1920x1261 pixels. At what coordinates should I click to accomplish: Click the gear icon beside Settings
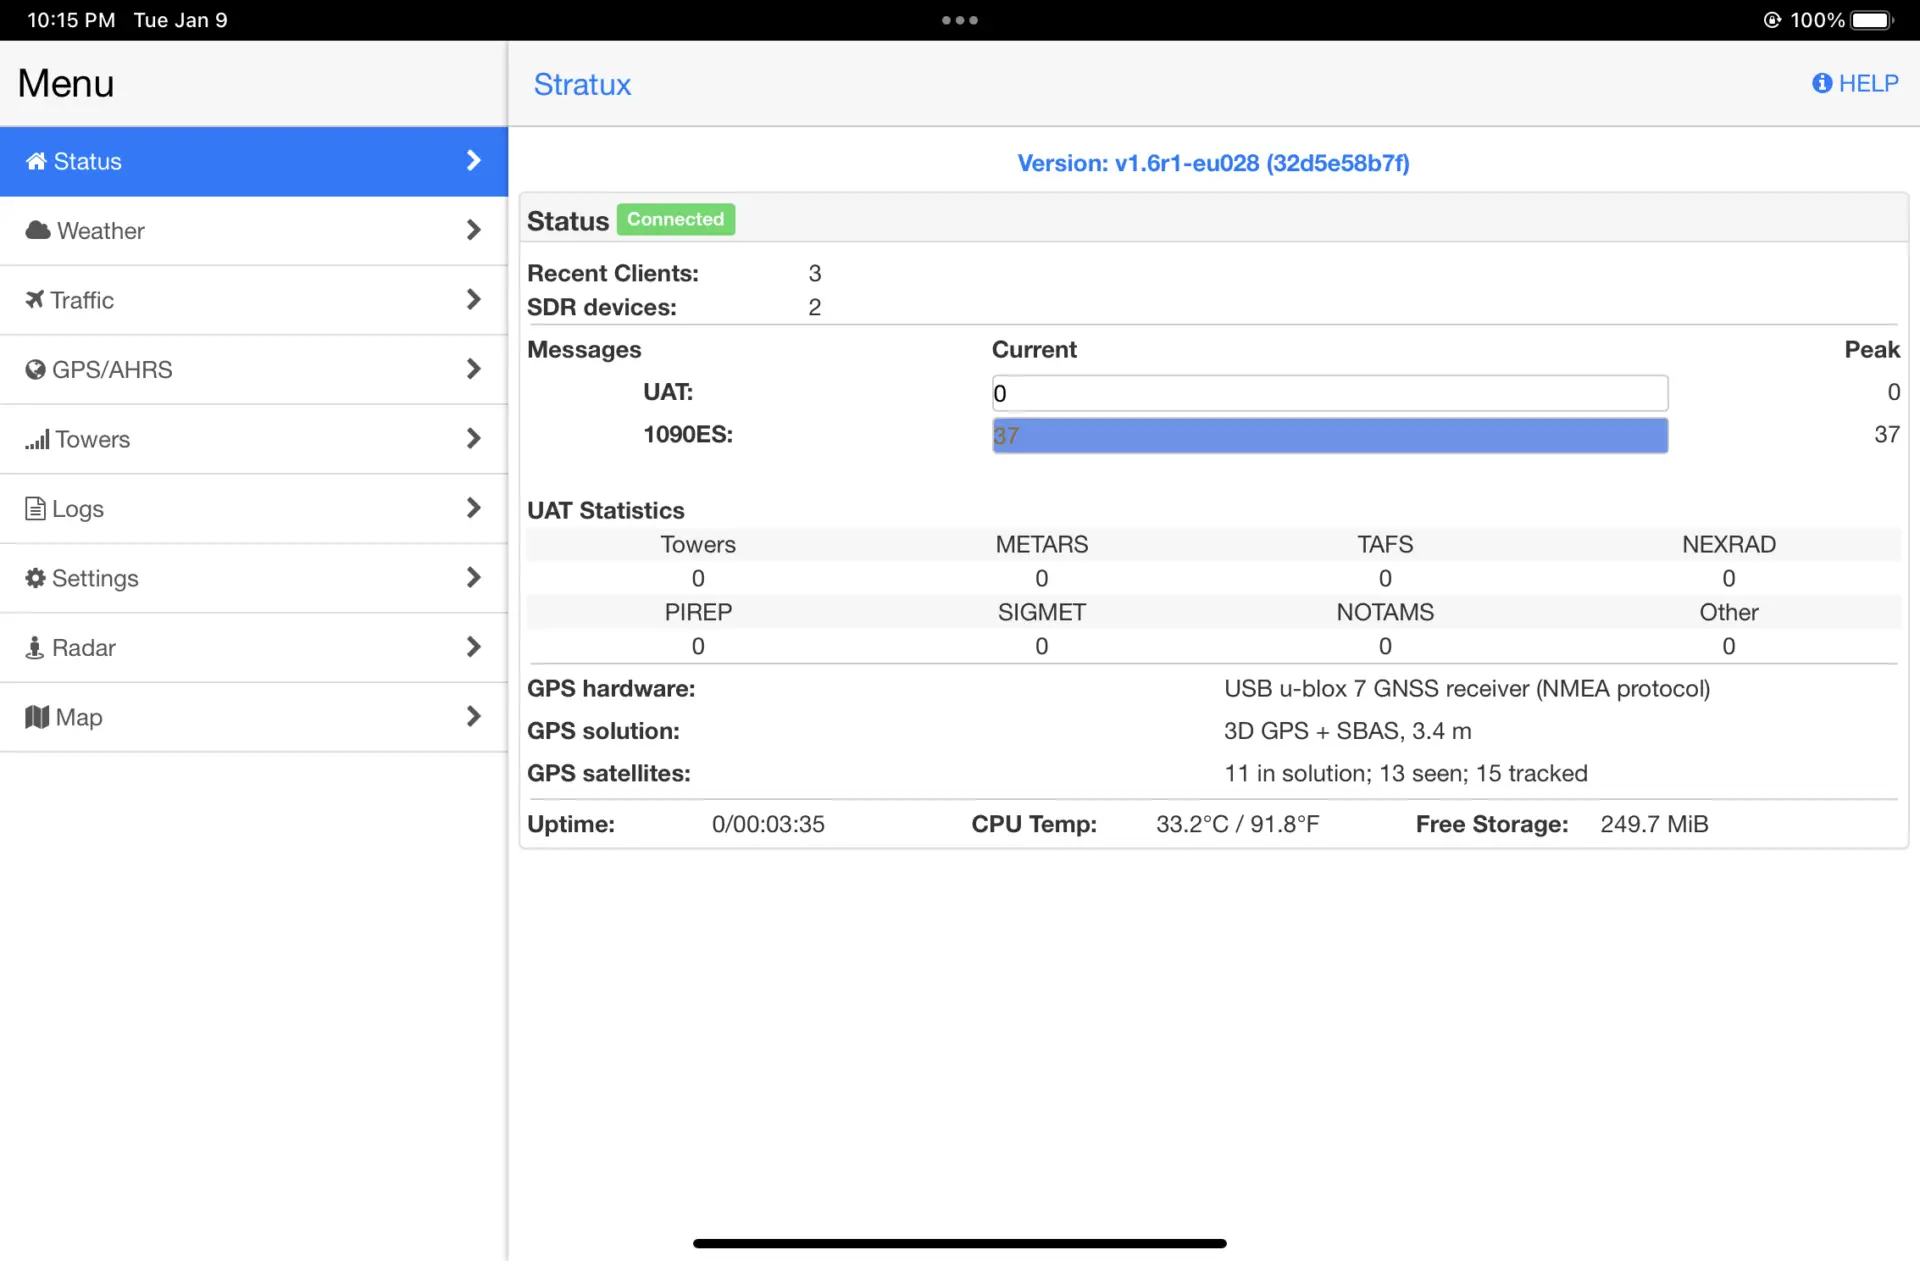pyautogui.click(x=35, y=578)
